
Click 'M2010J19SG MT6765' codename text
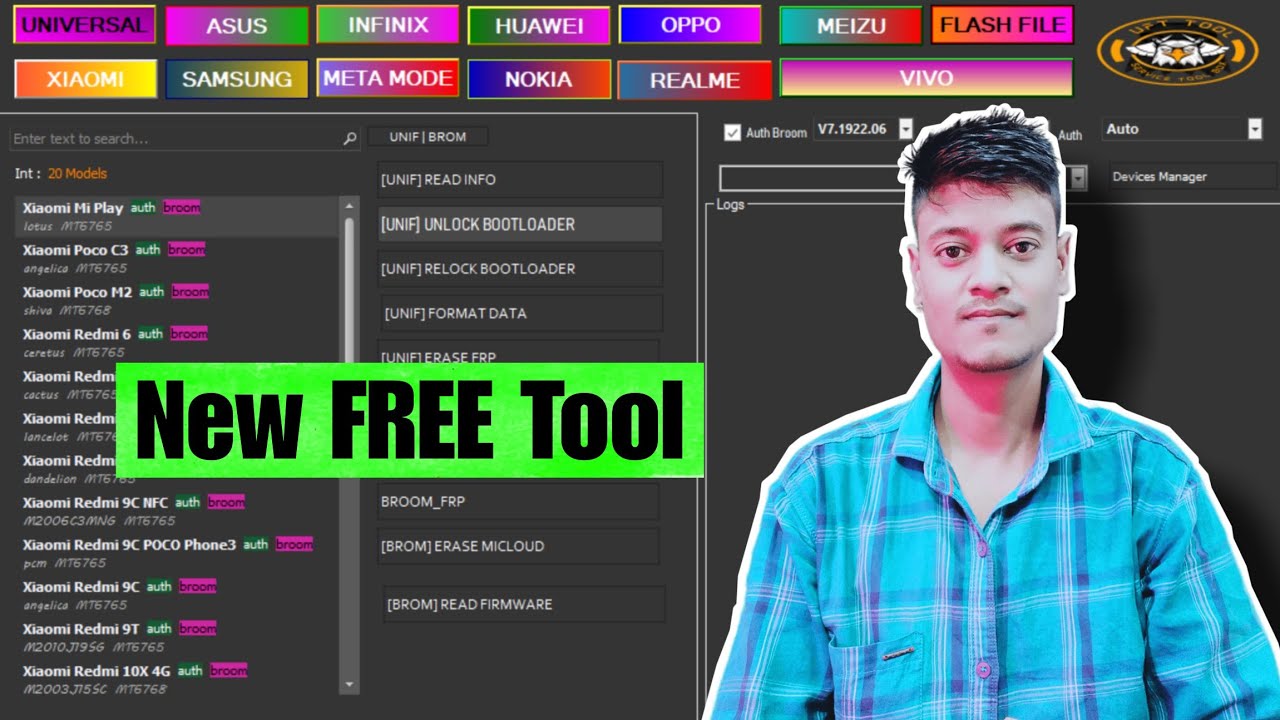93,647
